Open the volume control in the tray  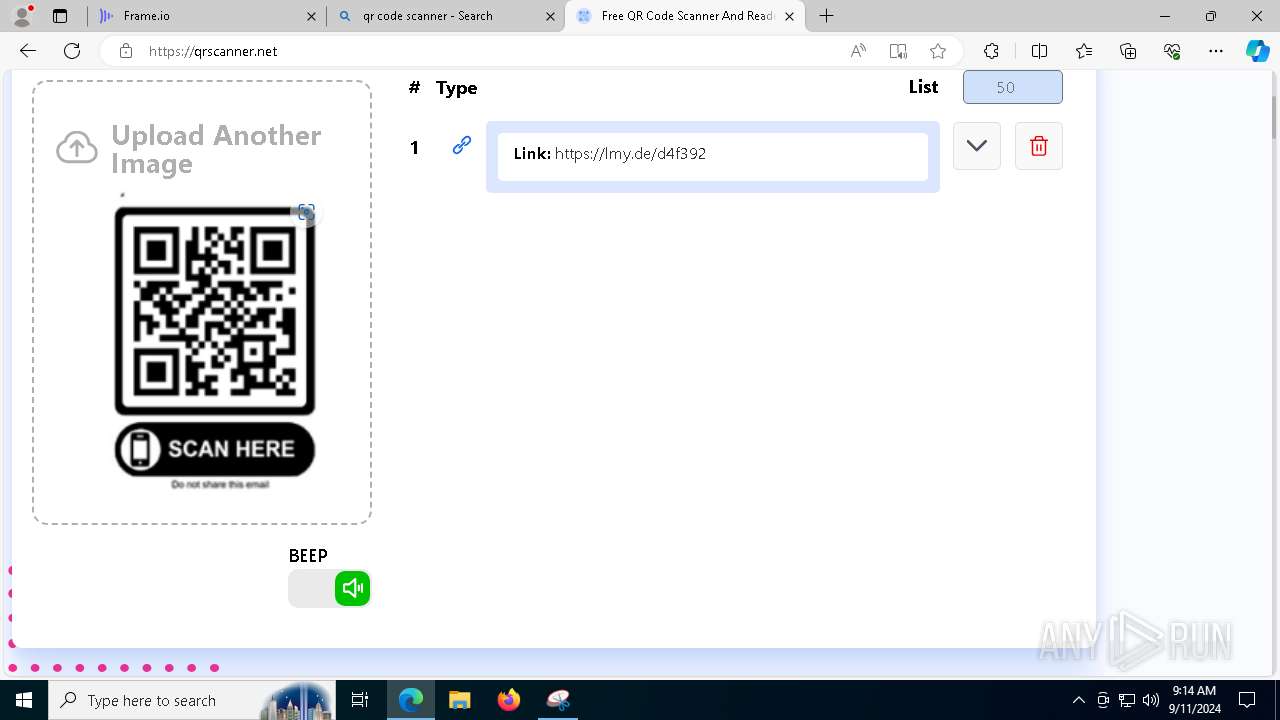(x=1150, y=700)
